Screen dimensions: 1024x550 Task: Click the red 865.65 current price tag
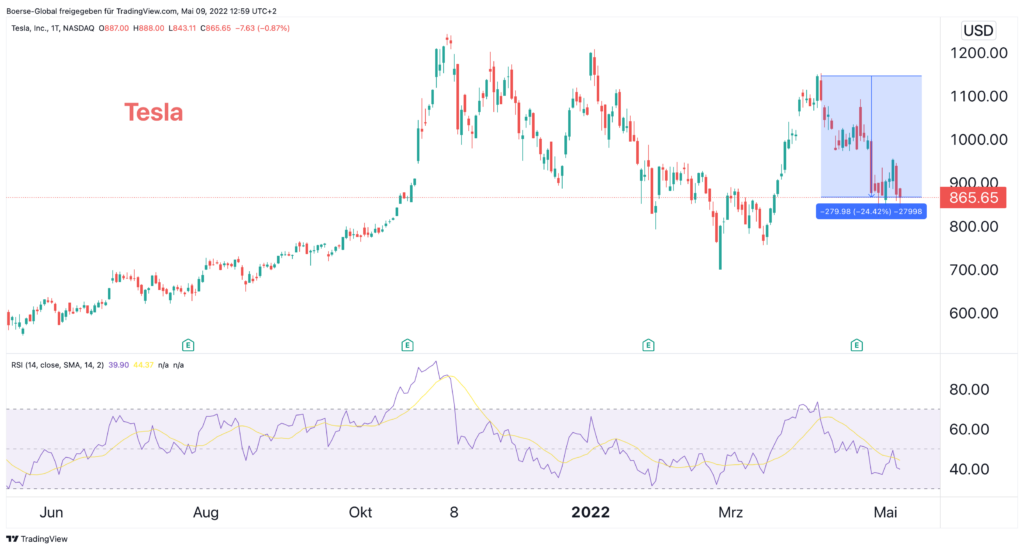972,198
